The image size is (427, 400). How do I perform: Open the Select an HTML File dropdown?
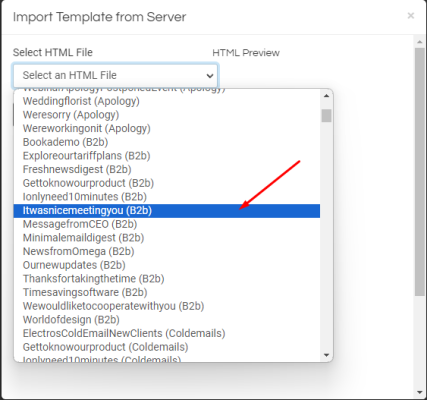115,75
